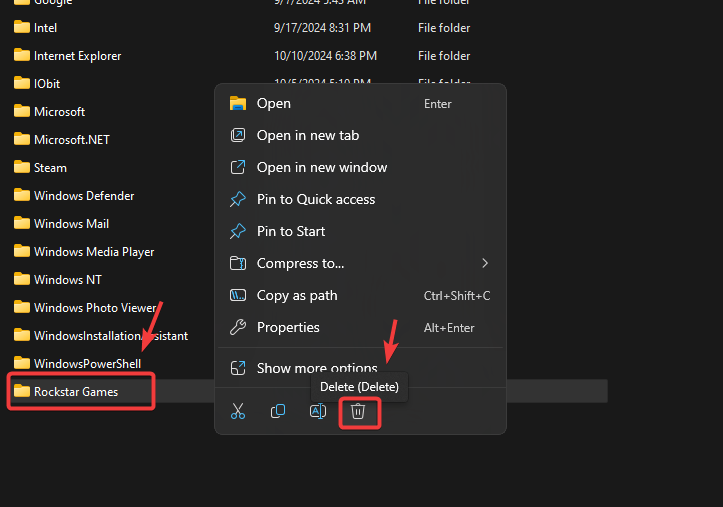Image resolution: width=723 pixels, height=507 pixels.
Task: Choose Open in new window
Action: click(x=321, y=167)
